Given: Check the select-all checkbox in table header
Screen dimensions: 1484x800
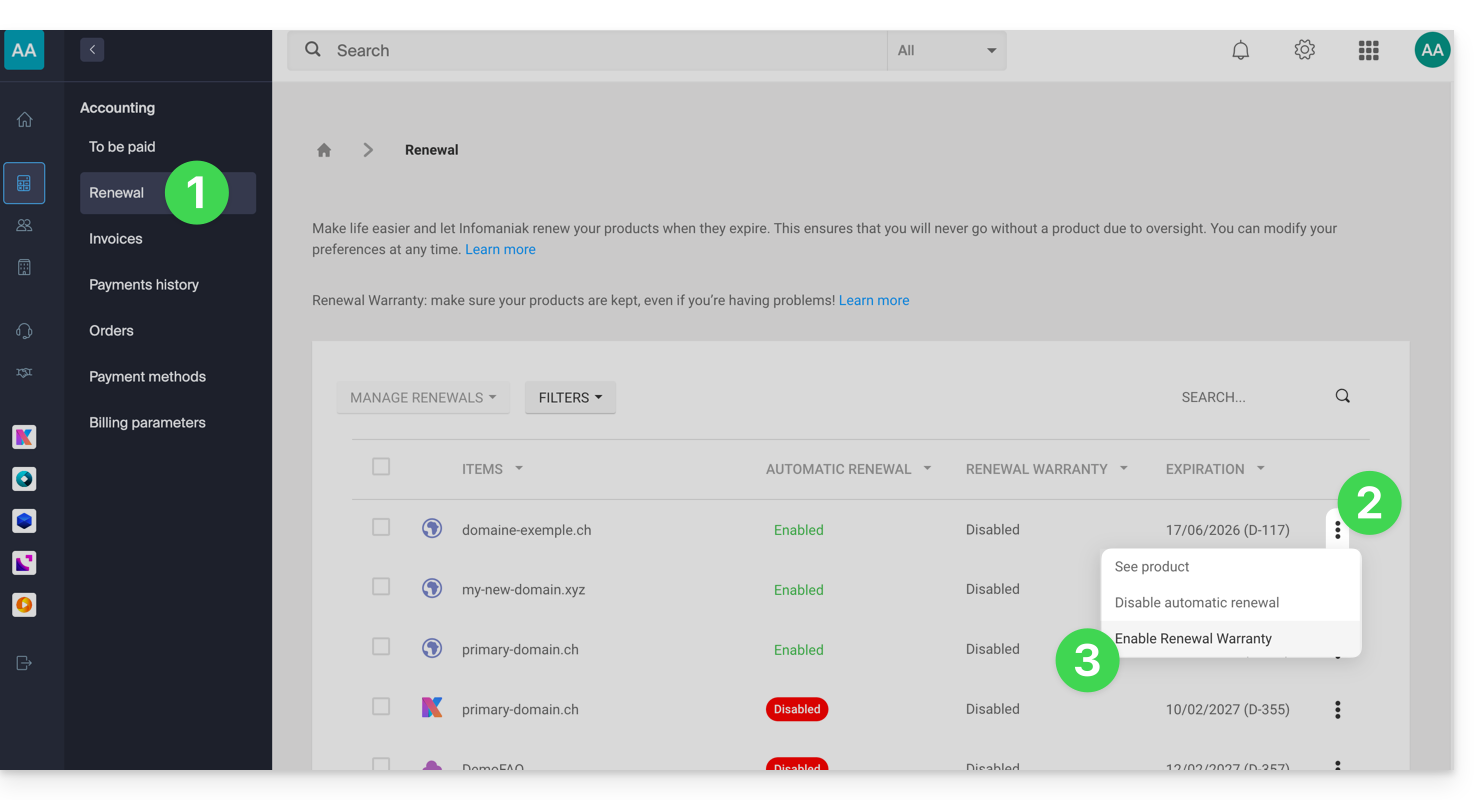Looking at the screenshot, I should click(381, 467).
